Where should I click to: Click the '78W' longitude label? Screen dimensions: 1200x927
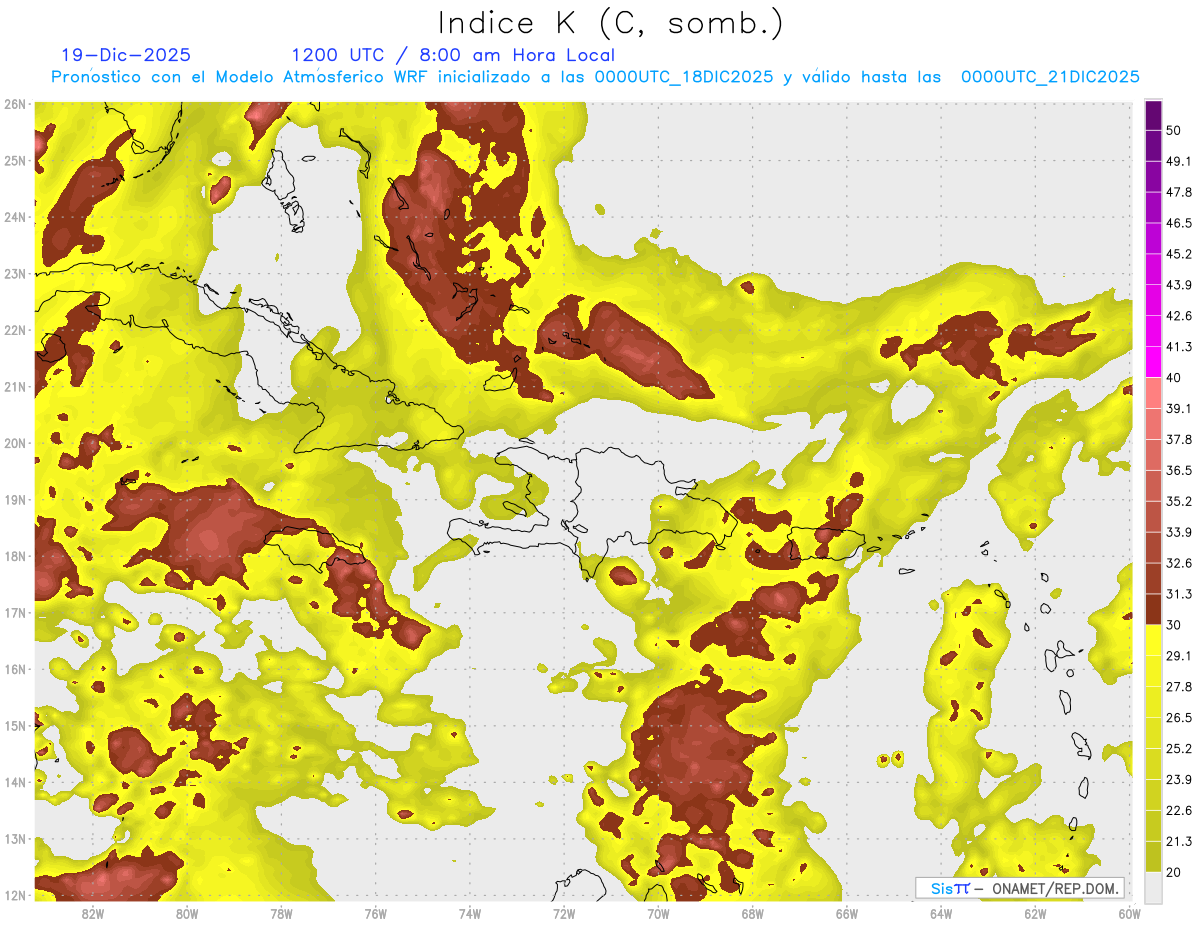[x=281, y=914]
